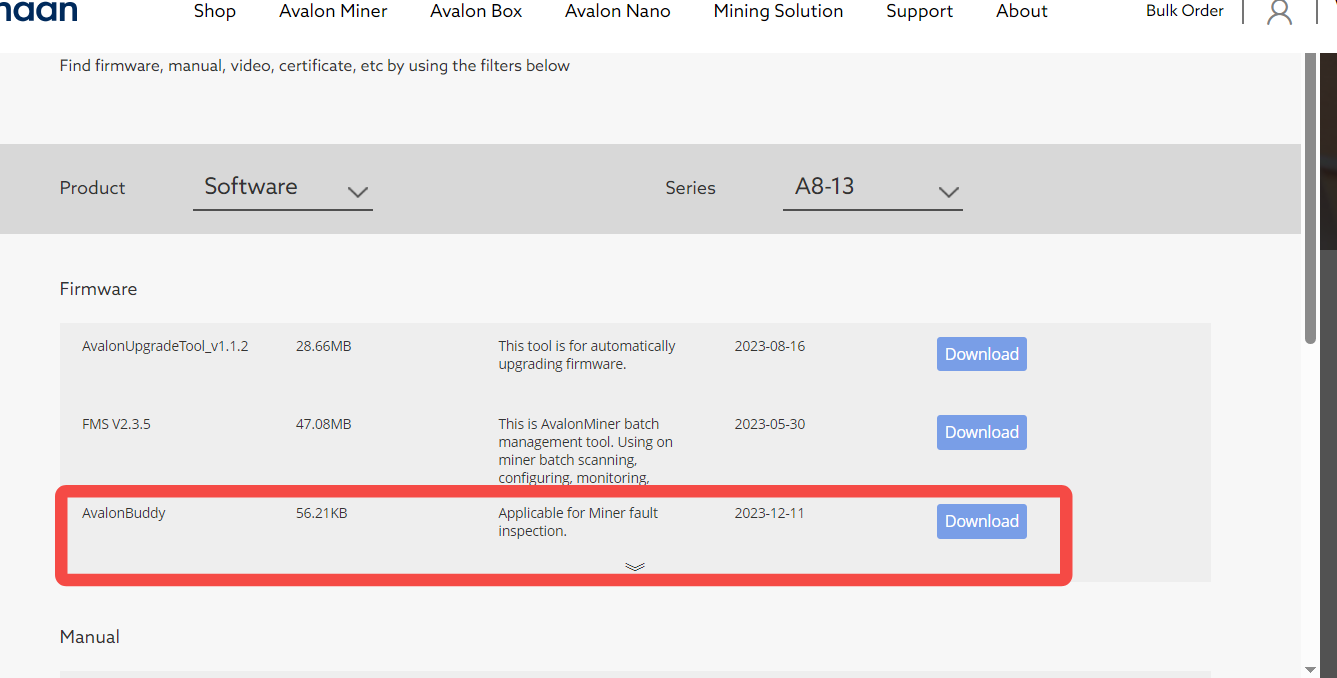Viewport: 1337px width, 678px height.
Task: Click the Series filter label
Action: click(x=691, y=188)
